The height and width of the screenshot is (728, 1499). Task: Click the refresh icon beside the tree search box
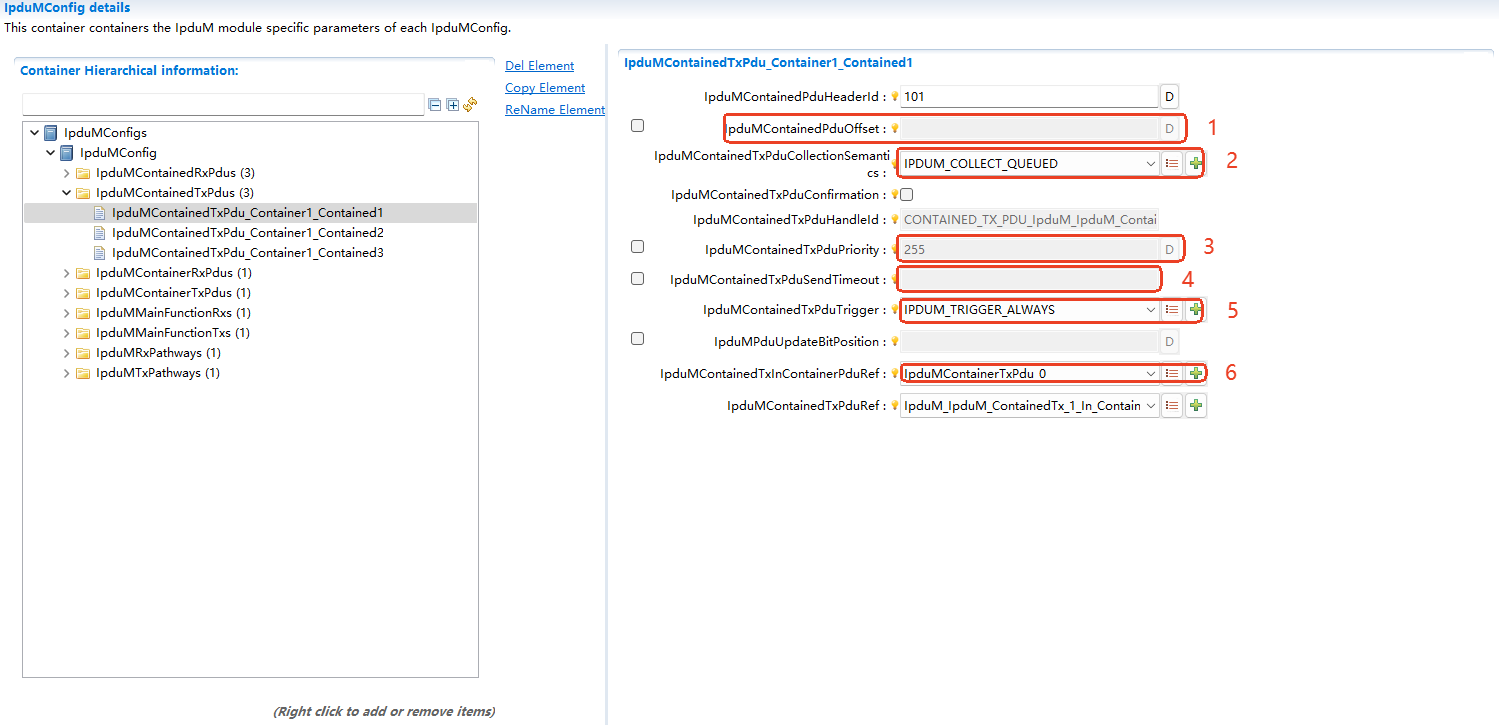469,103
